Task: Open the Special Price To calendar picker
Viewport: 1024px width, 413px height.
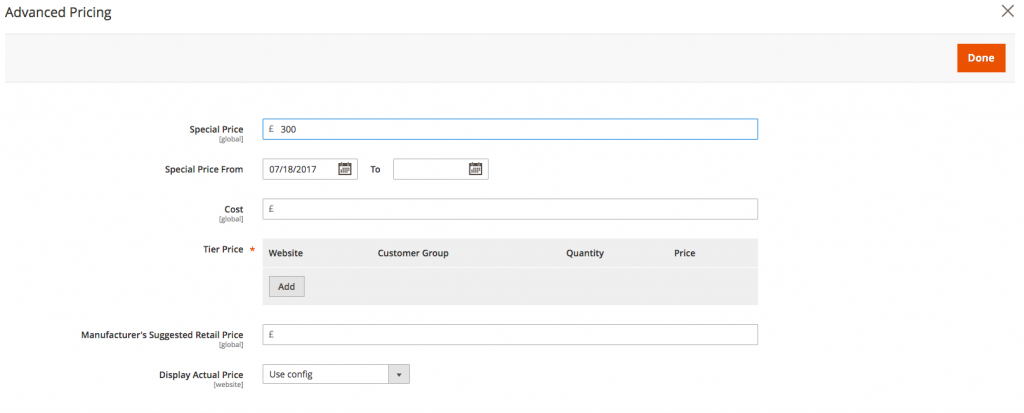Action: point(475,169)
